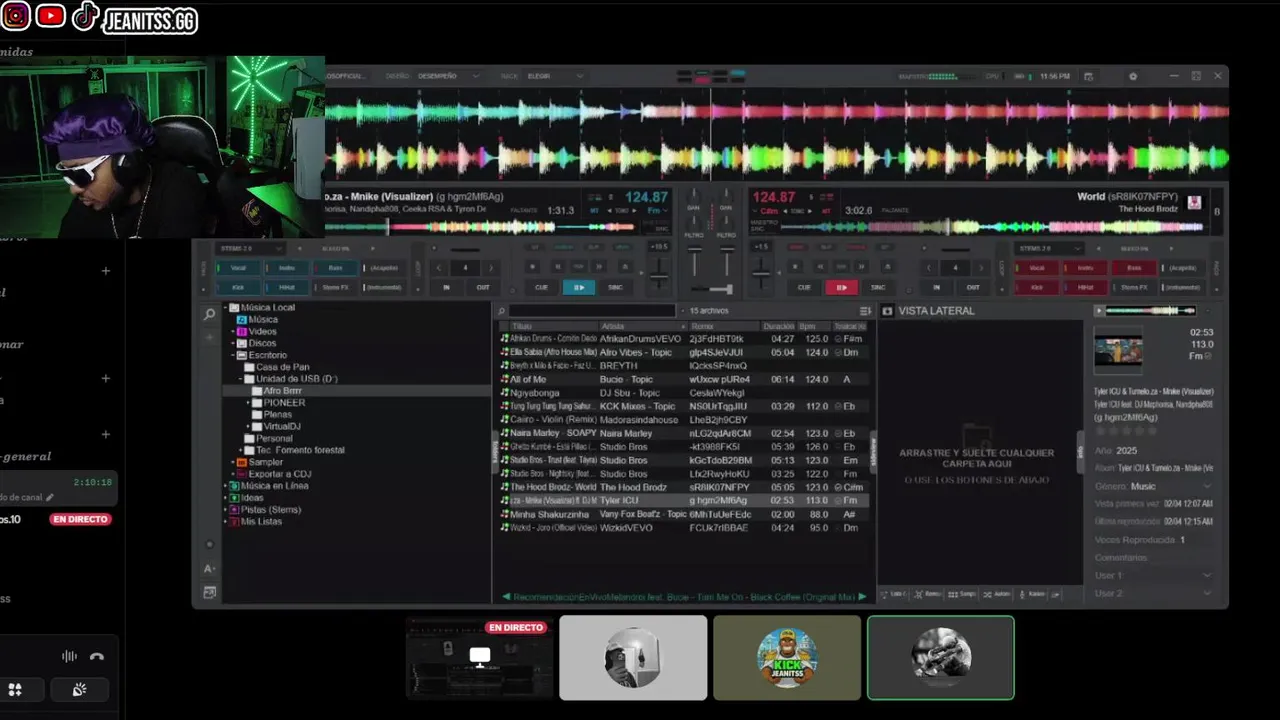Toggle the Kick stem on left deck
The height and width of the screenshot is (720, 1280).
click(238, 287)
